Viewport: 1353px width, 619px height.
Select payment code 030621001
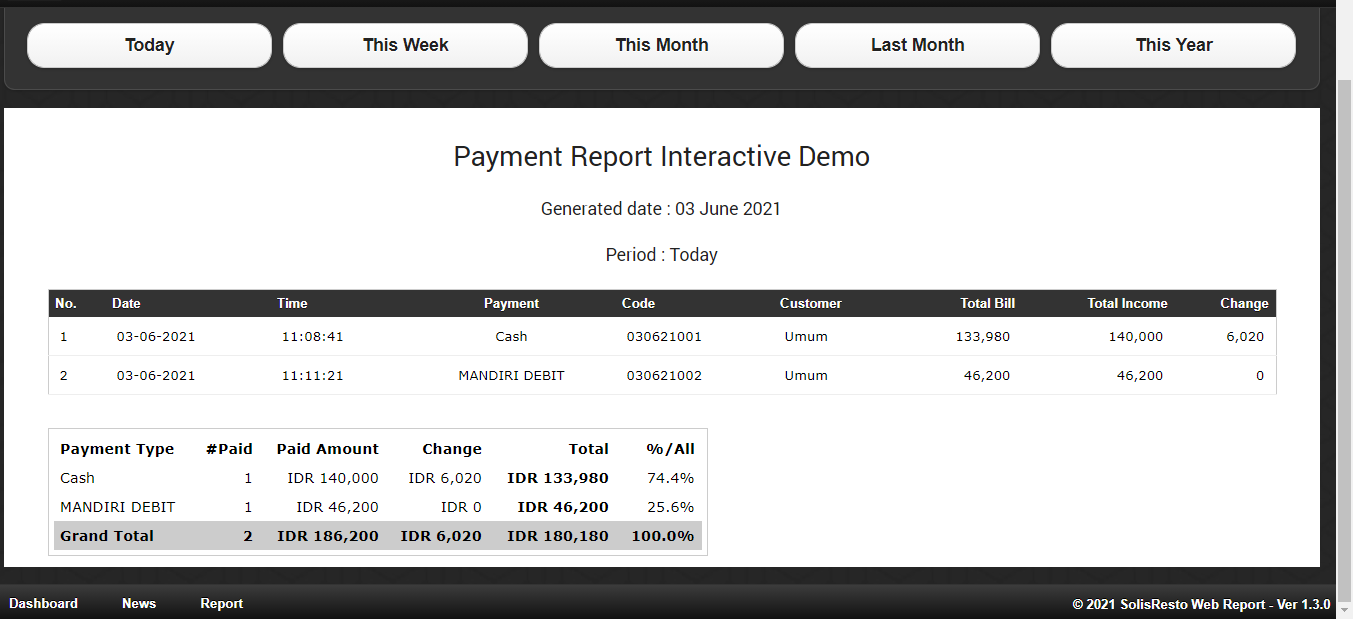point(664,337)
